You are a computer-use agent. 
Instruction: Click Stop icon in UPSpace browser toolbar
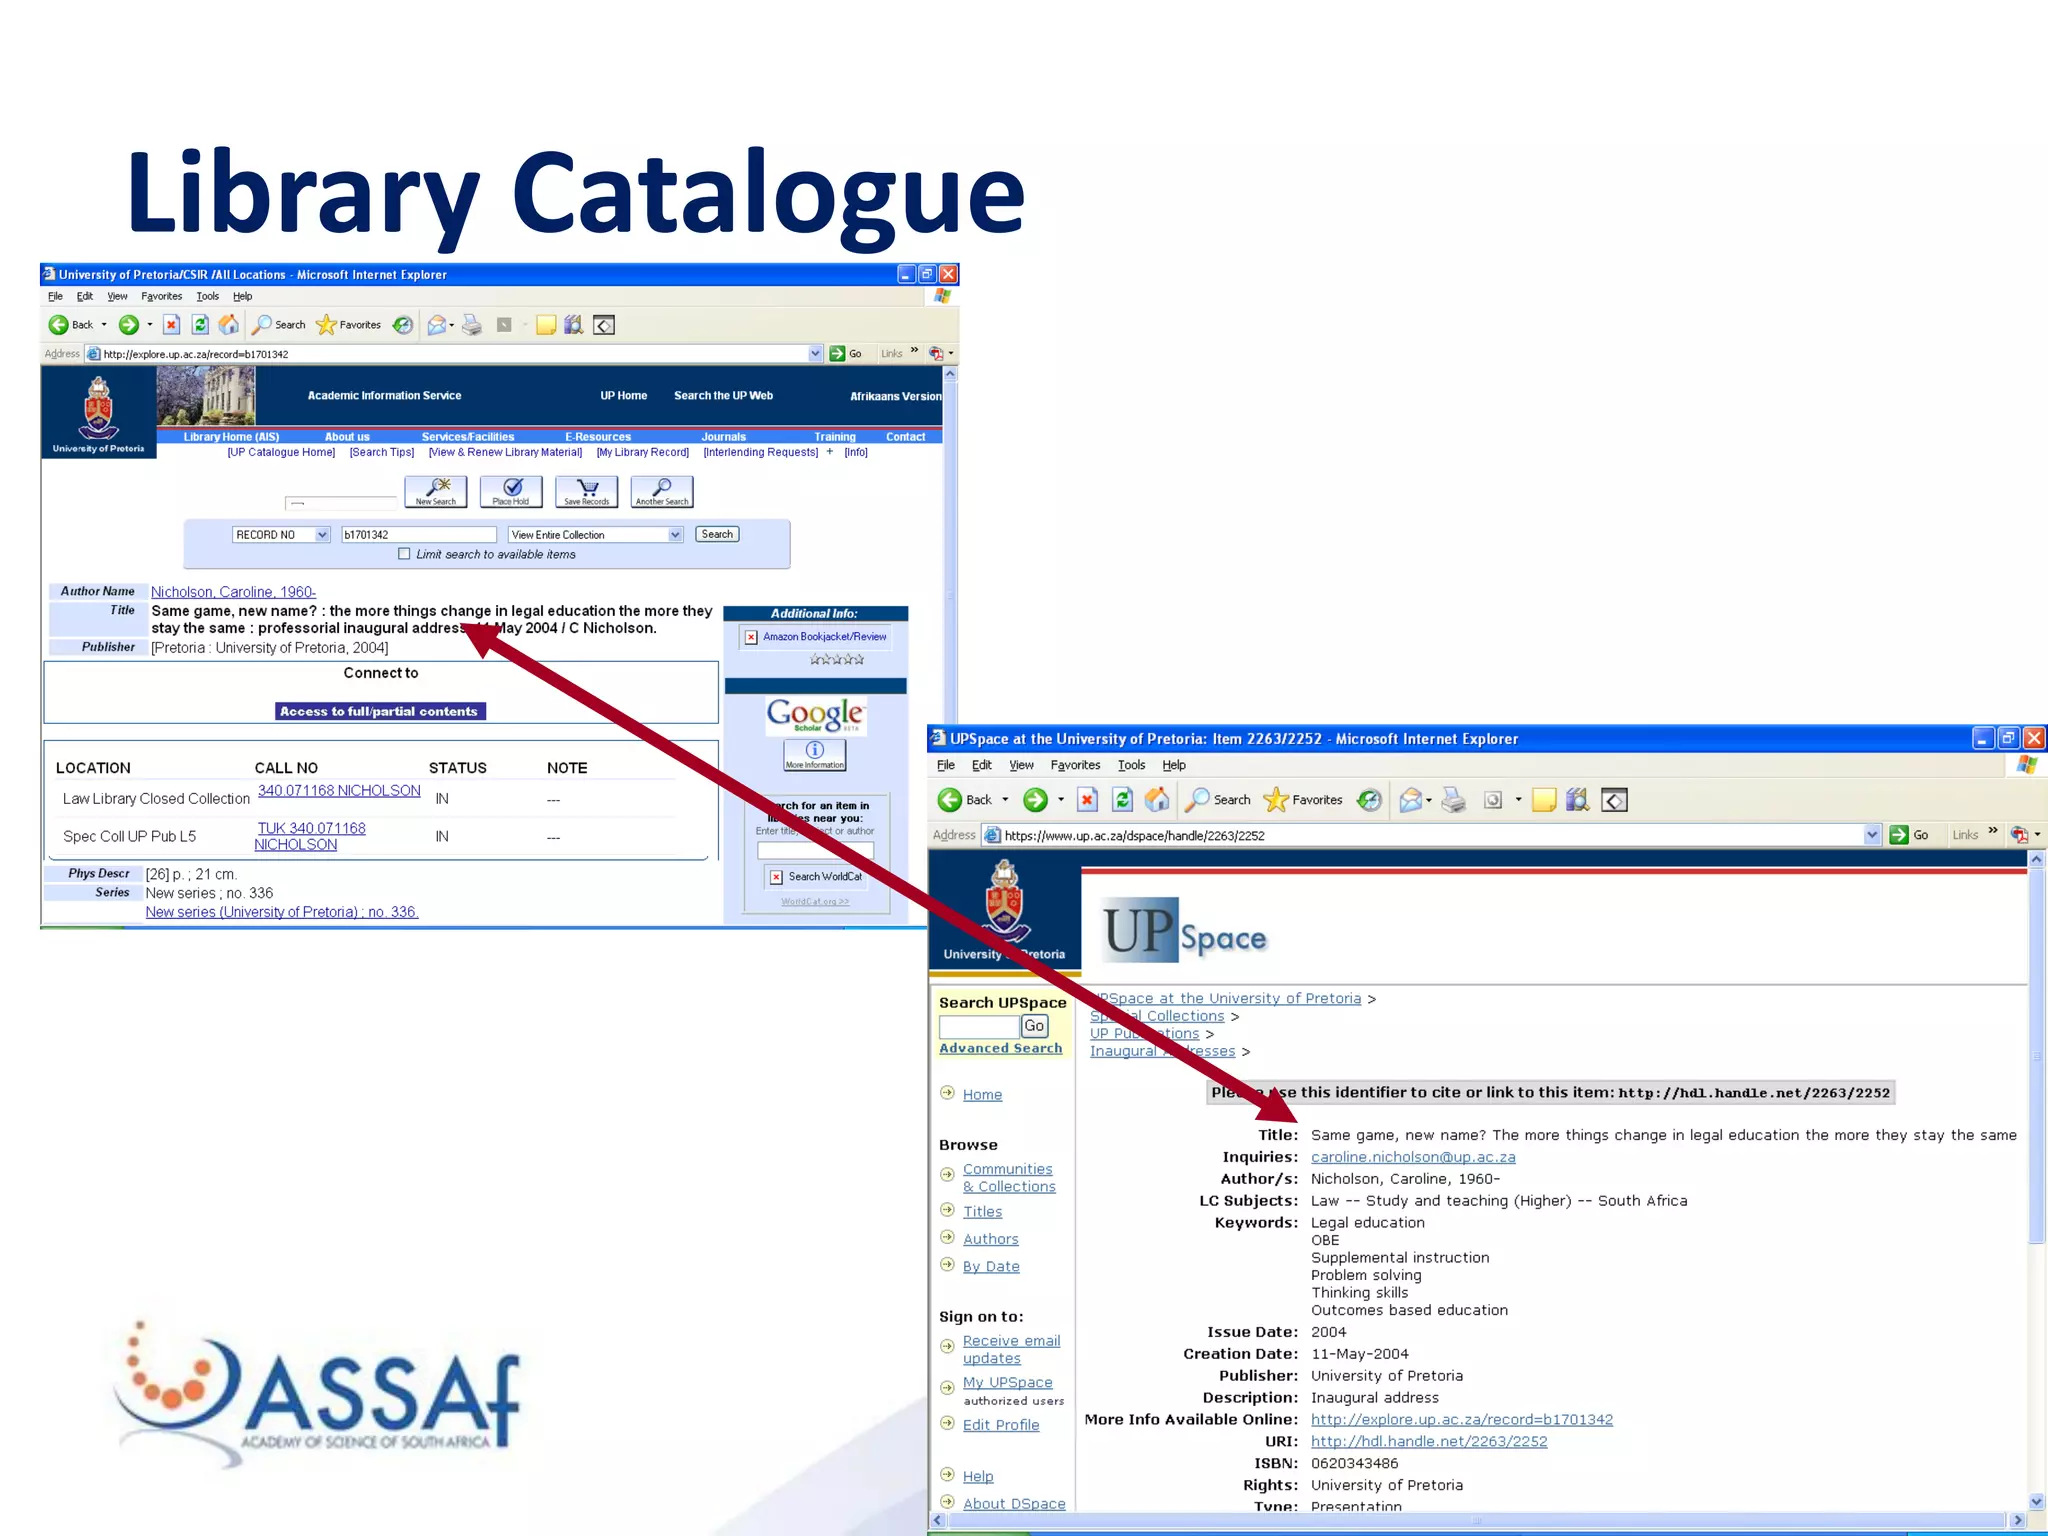click(1087, 800)
